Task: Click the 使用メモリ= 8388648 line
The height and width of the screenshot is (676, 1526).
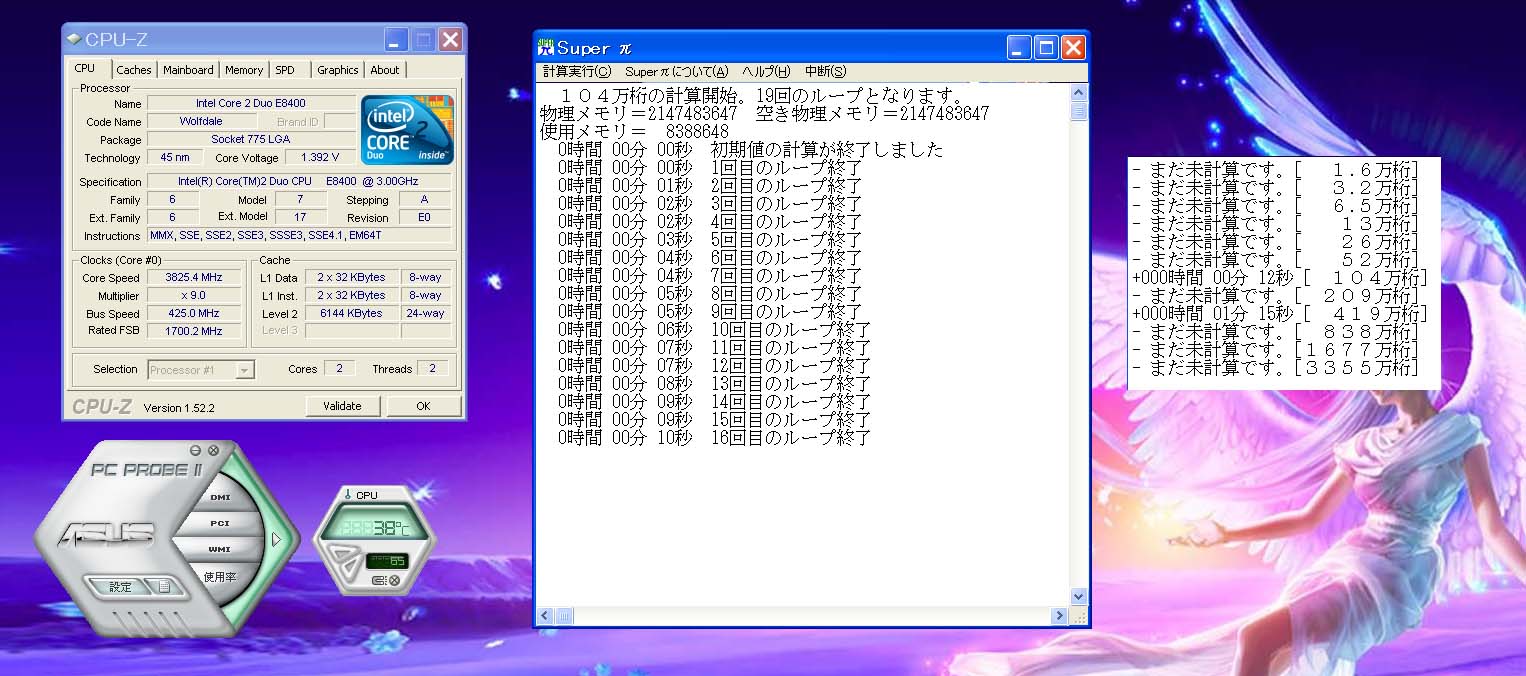Action: pos(635,132)
